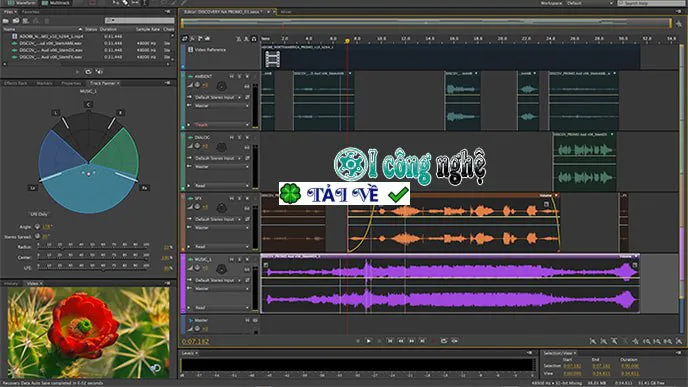This screenshot has width=688, height=387.
Task: Show the Inputs/Outputs track controls icon
Action: pos(185,39)
